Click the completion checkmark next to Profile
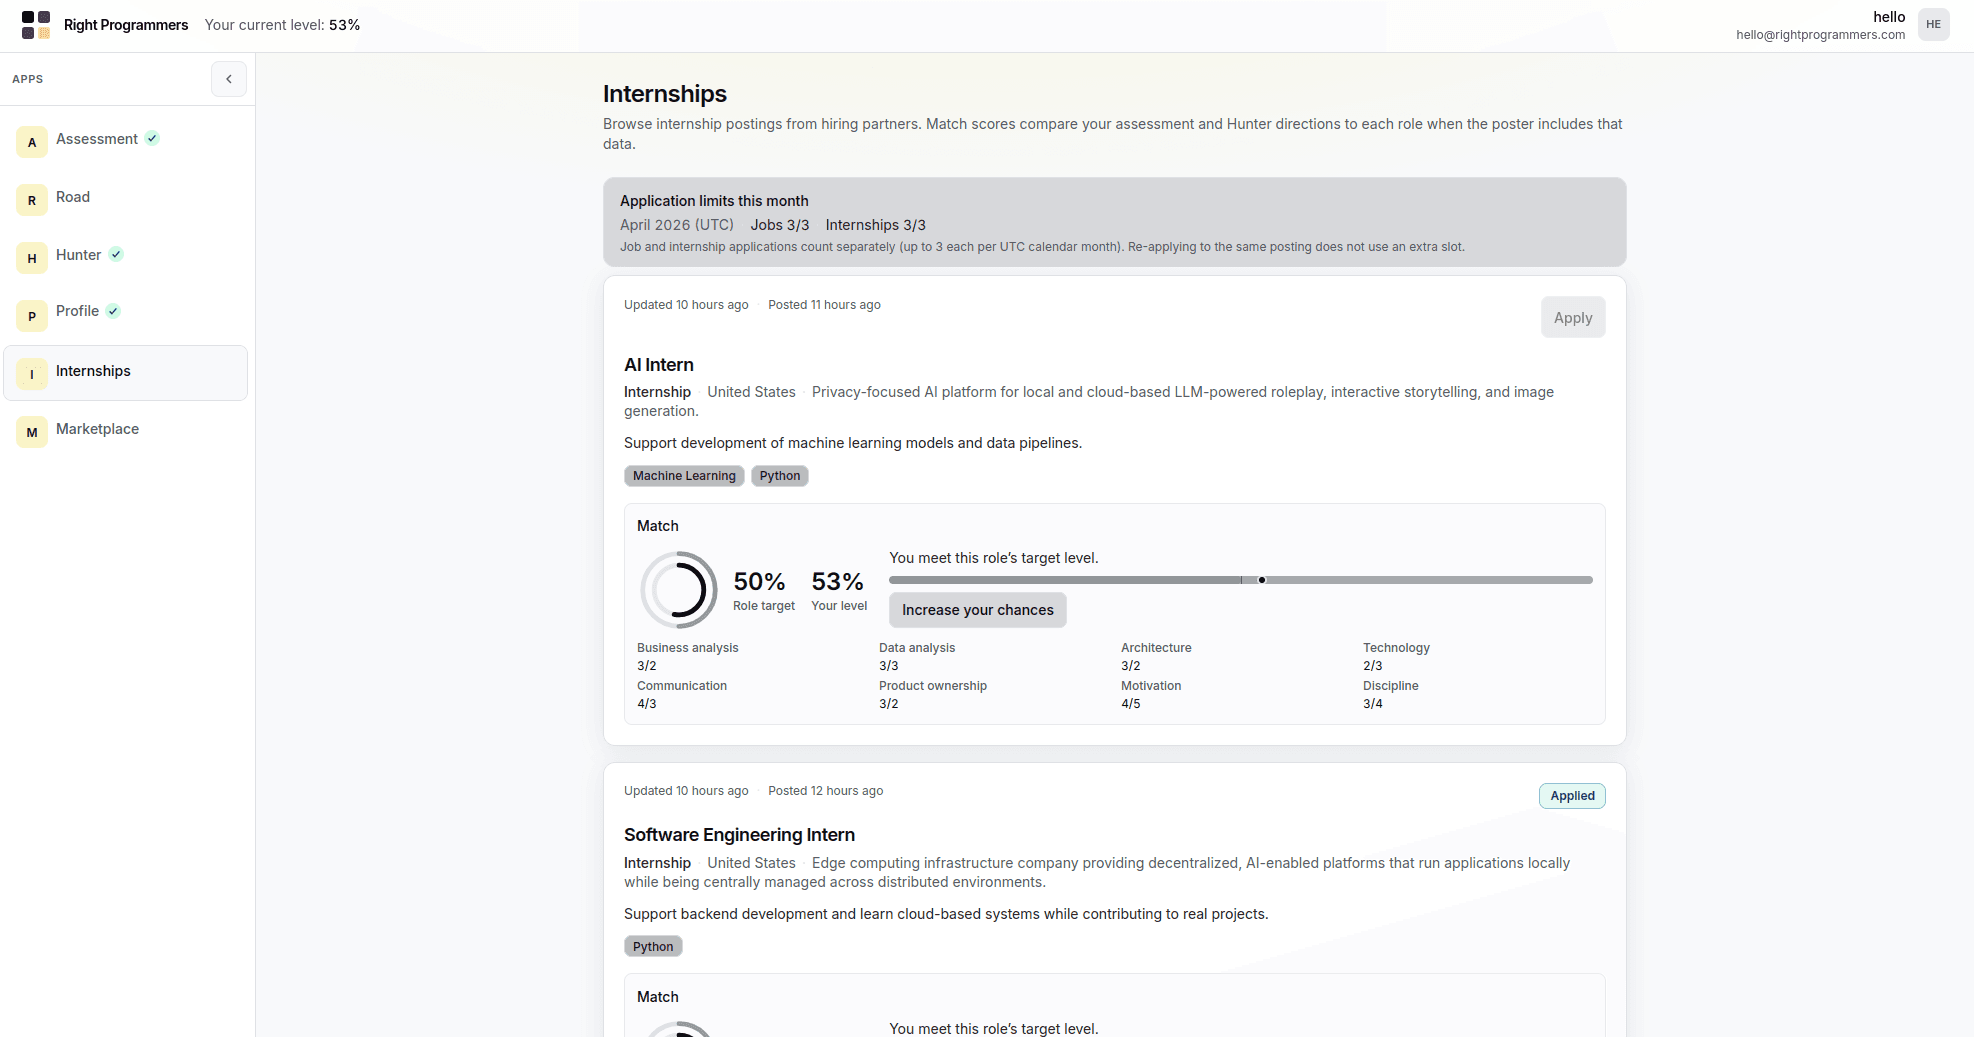Screen dimensions: 1974x1037 [113, 311]
